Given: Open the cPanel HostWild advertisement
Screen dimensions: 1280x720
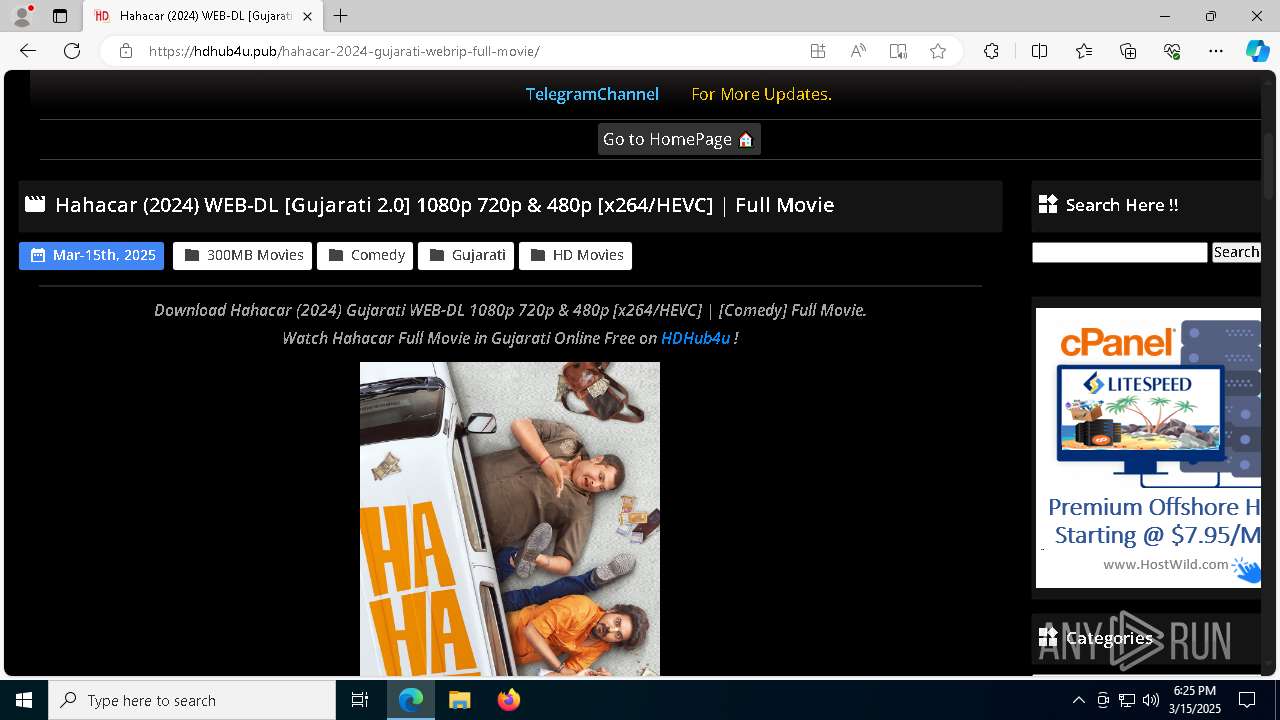Looking at the screenshot, I should (1148, 447).
